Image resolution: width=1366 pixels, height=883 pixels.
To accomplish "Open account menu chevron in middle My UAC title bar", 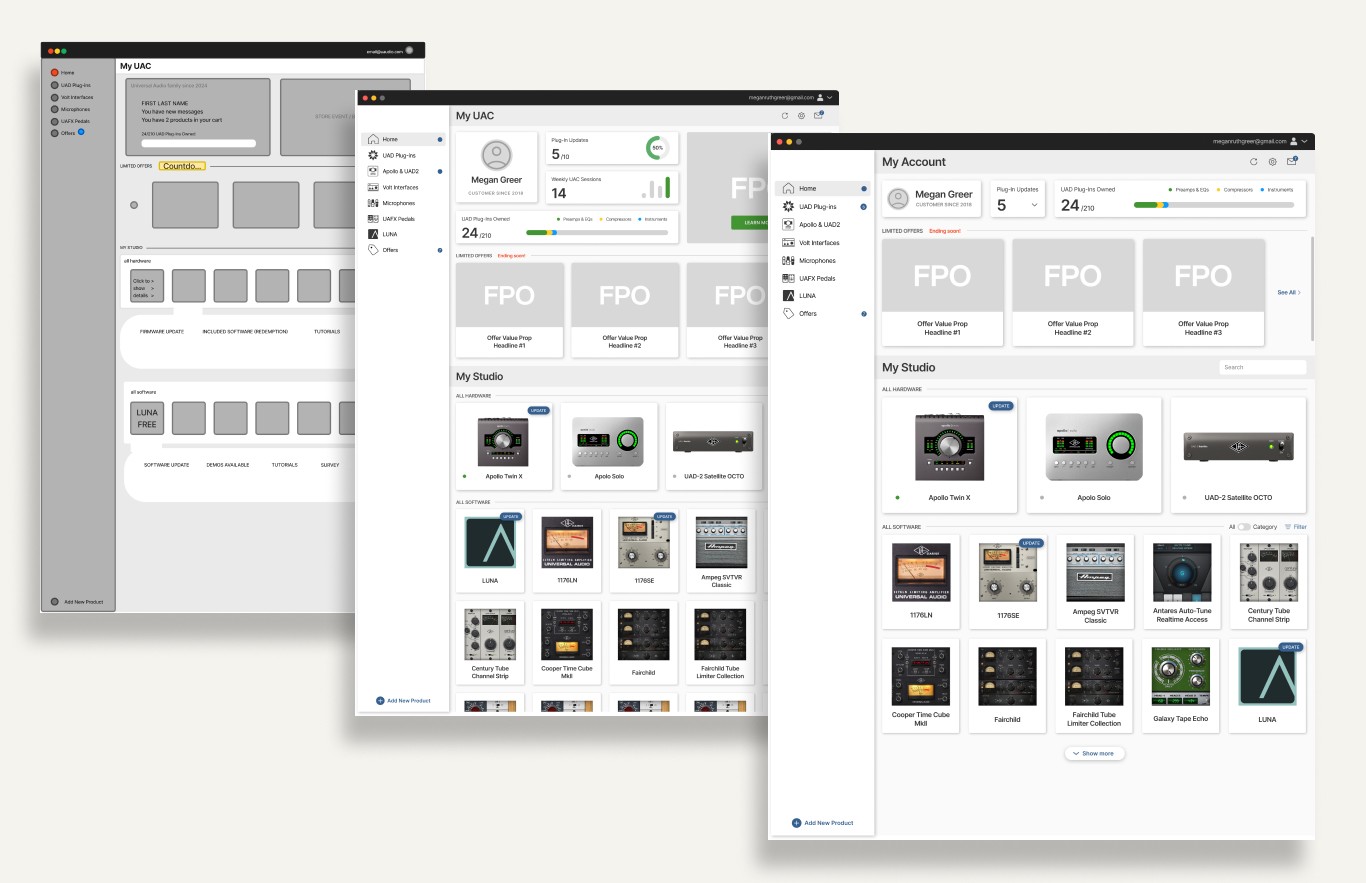I will point(830,97).
